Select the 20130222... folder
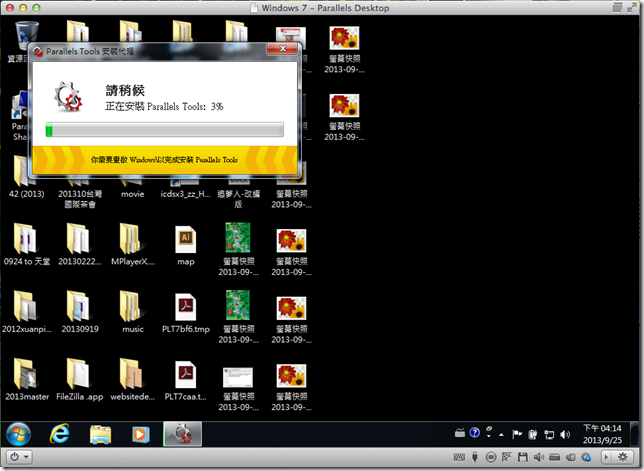This screenshot has width=644, height=471. point(80,245)
